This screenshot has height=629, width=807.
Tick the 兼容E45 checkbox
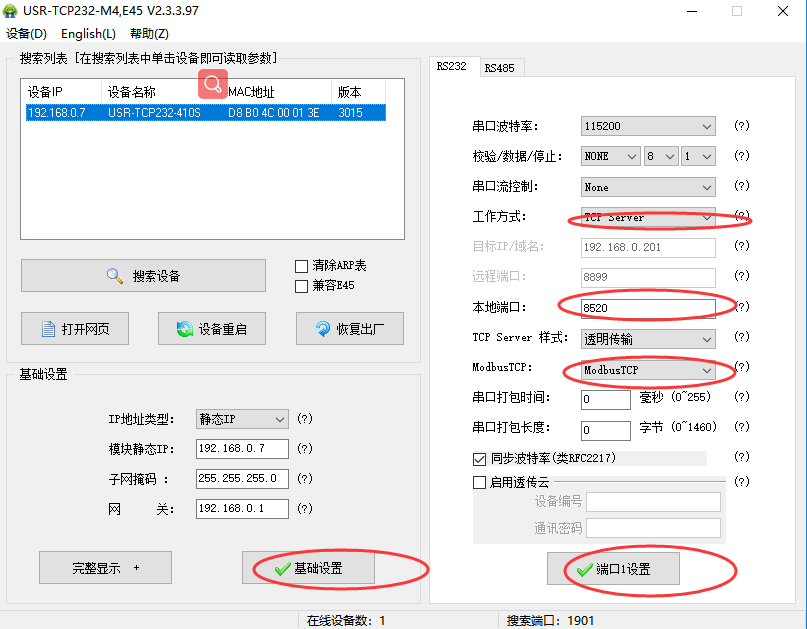[x=301, y=286]
